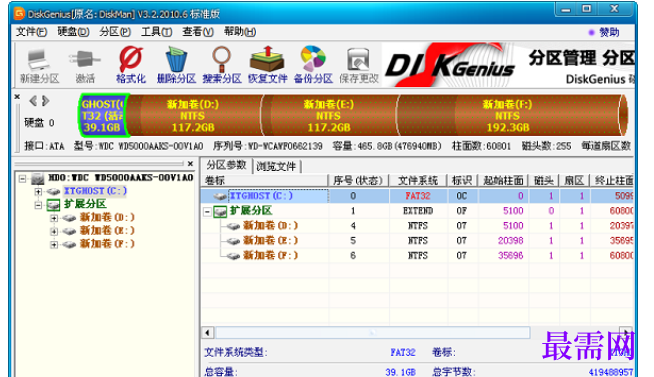Collapse 扩展分区 row in partition table
The width and height of the screenshot is (654, 377).
pyautogui.click(x=207, y=212)
